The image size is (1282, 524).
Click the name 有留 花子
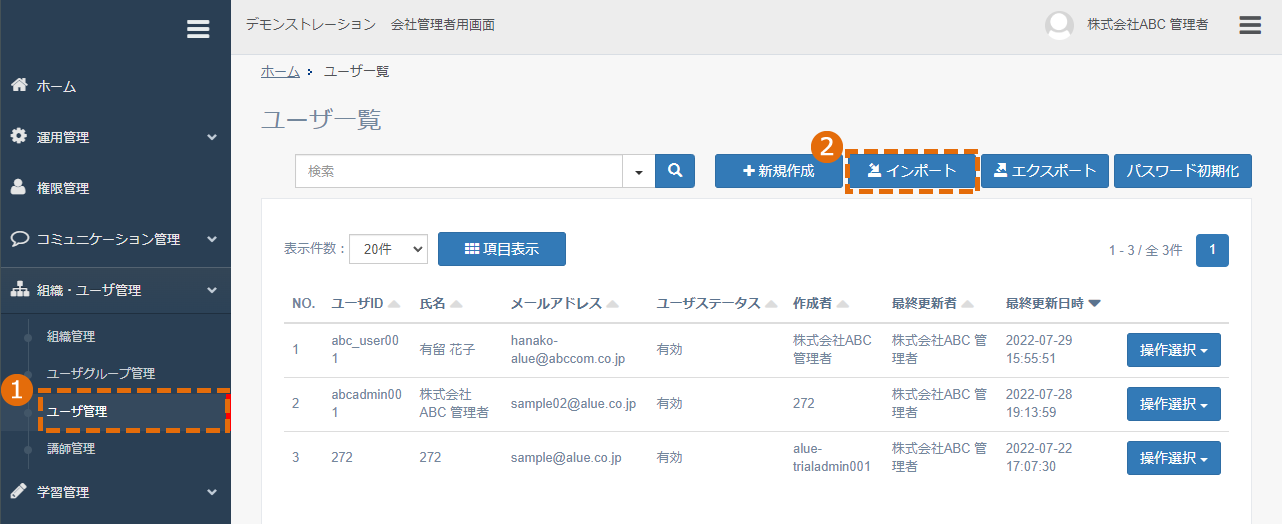447,350
